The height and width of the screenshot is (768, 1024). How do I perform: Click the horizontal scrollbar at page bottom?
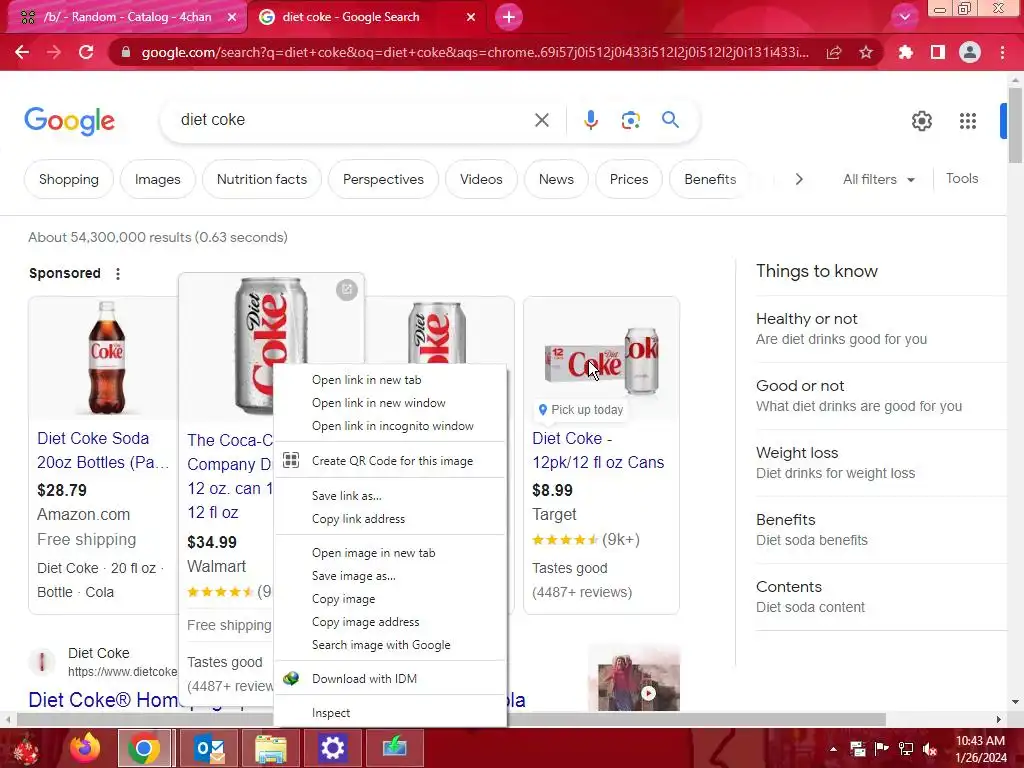pos(451,719)
